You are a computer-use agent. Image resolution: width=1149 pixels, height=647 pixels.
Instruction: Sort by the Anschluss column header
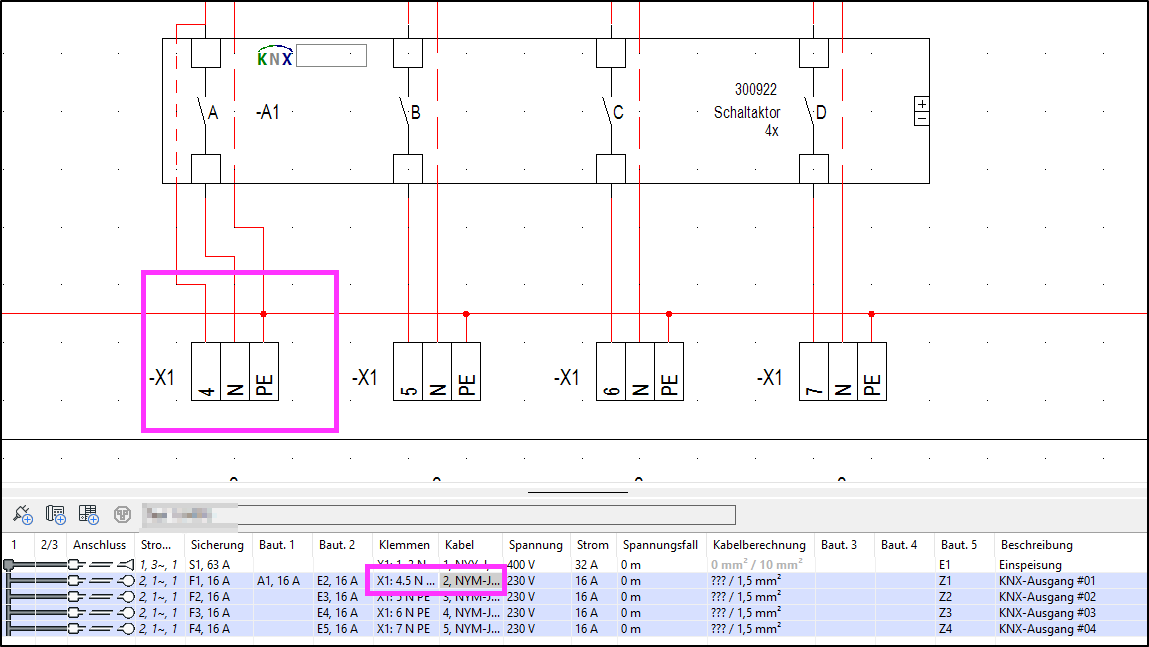click(100, 544)
